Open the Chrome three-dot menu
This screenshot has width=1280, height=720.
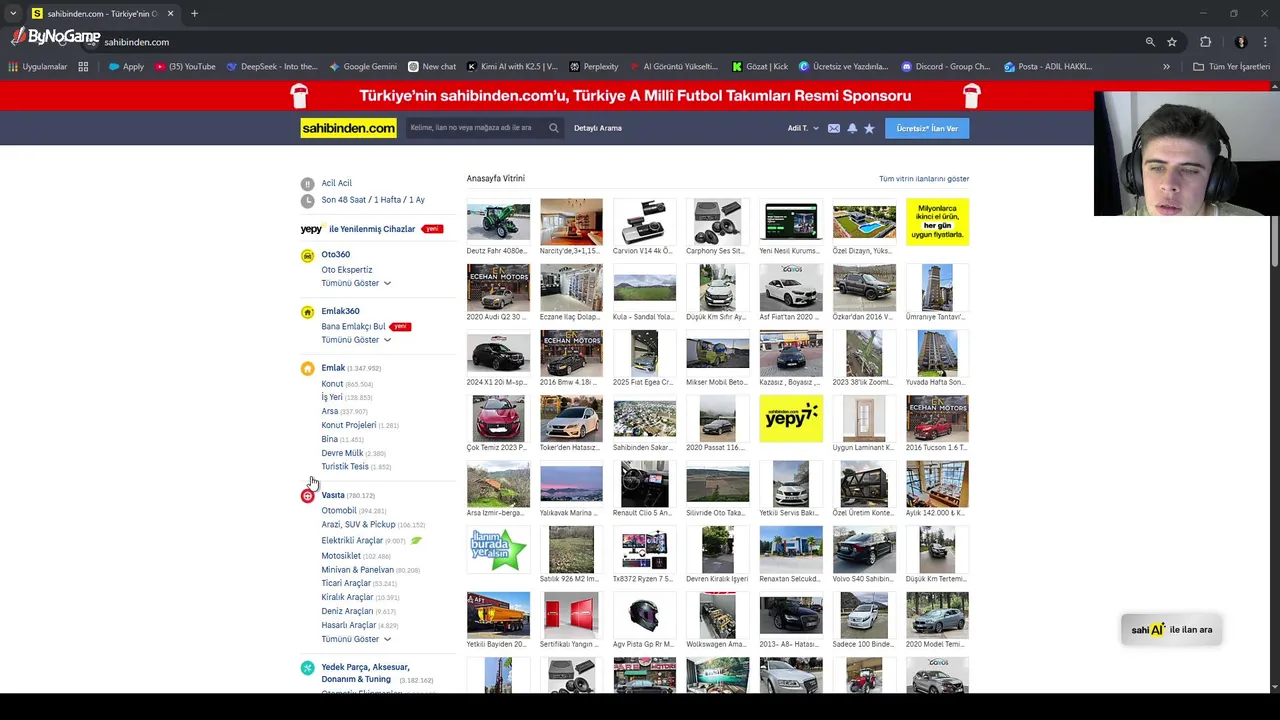click(1265, 42)
